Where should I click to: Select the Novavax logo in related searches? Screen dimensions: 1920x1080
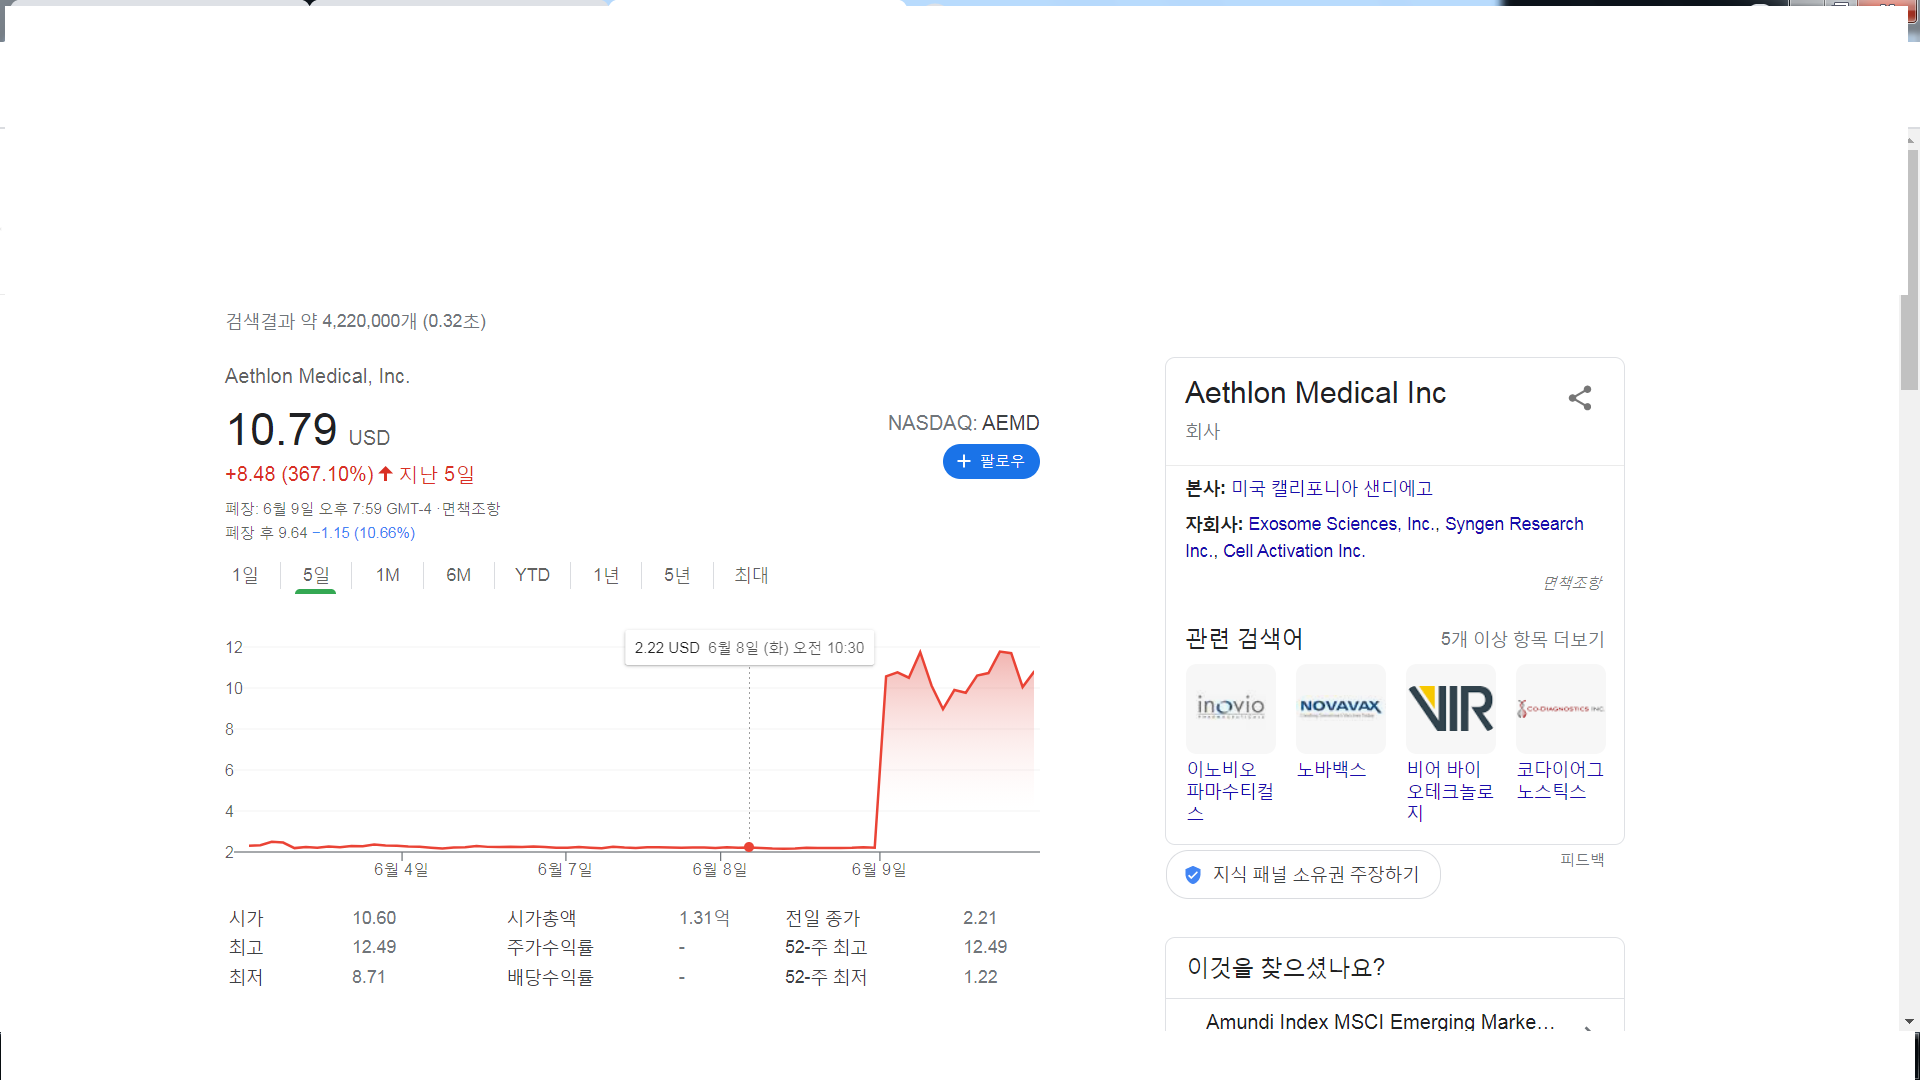coord(1340,708)
